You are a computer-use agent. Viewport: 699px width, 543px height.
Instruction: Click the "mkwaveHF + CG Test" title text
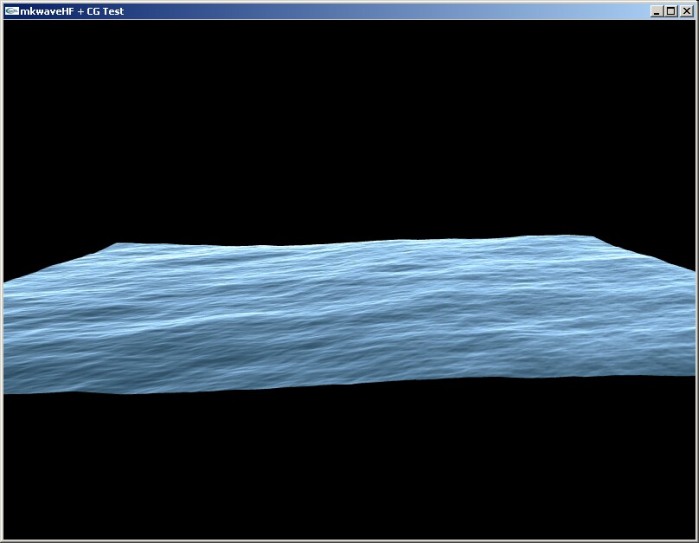coord(66,10)
